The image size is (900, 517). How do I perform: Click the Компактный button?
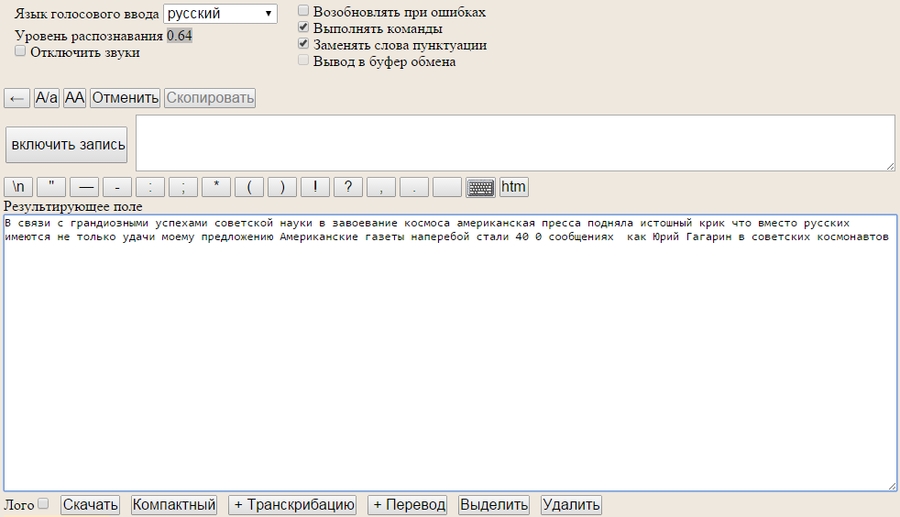pyautogui.click(x=174, y=505)
